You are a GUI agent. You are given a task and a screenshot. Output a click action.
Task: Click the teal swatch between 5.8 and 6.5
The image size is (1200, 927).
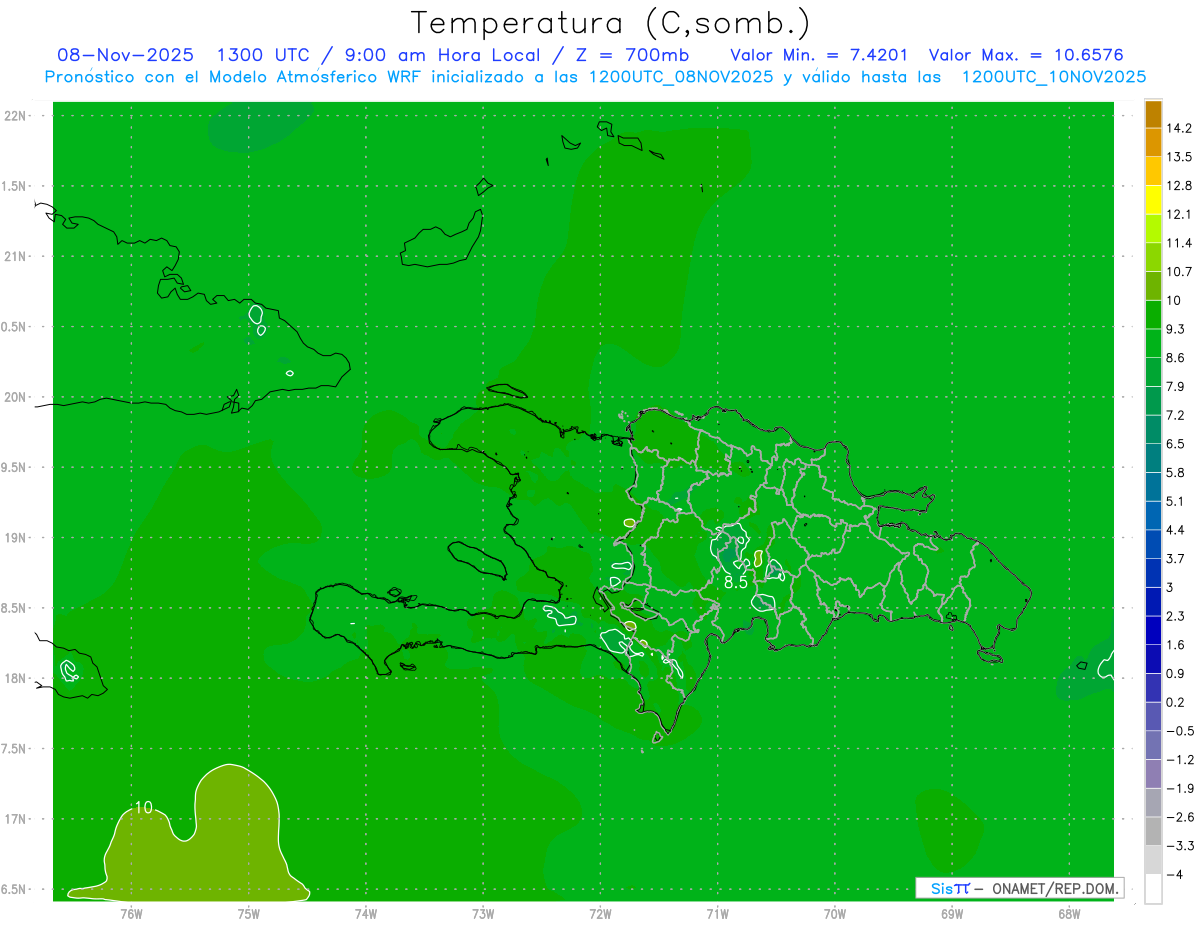(1153, 458)
